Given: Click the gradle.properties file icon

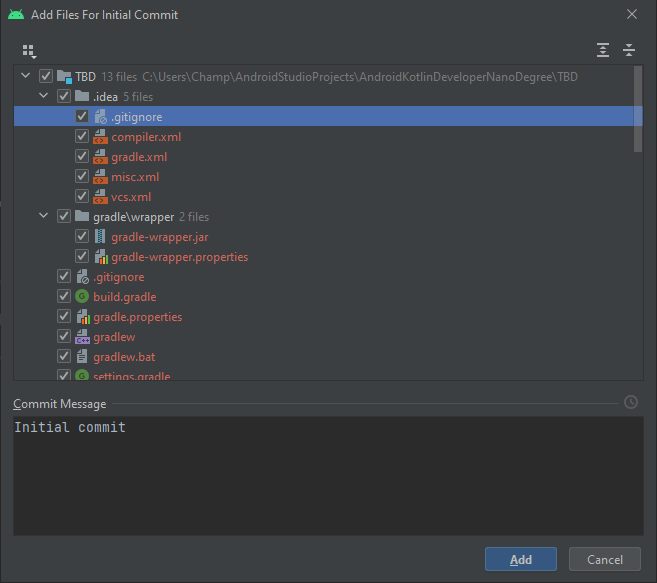Looking at the screenshot, I should 83,317.
